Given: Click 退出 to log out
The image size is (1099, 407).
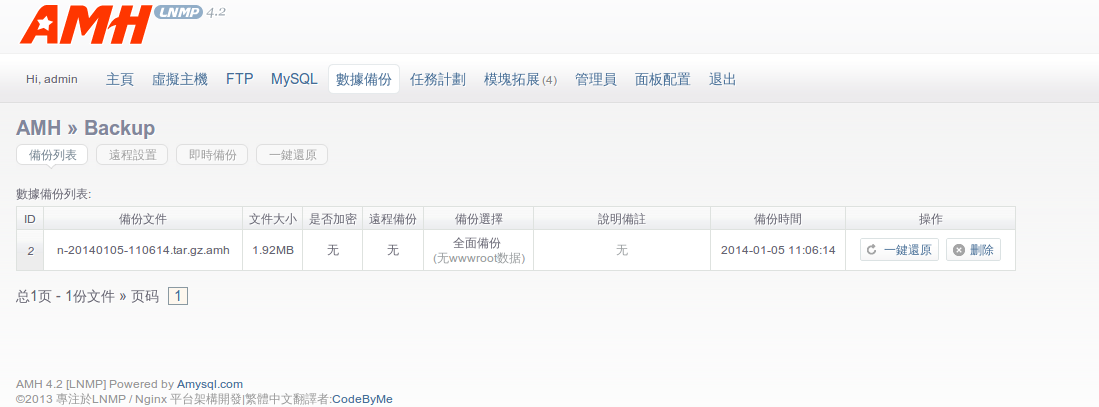Looking at the screenshot, I should (723, 79).
